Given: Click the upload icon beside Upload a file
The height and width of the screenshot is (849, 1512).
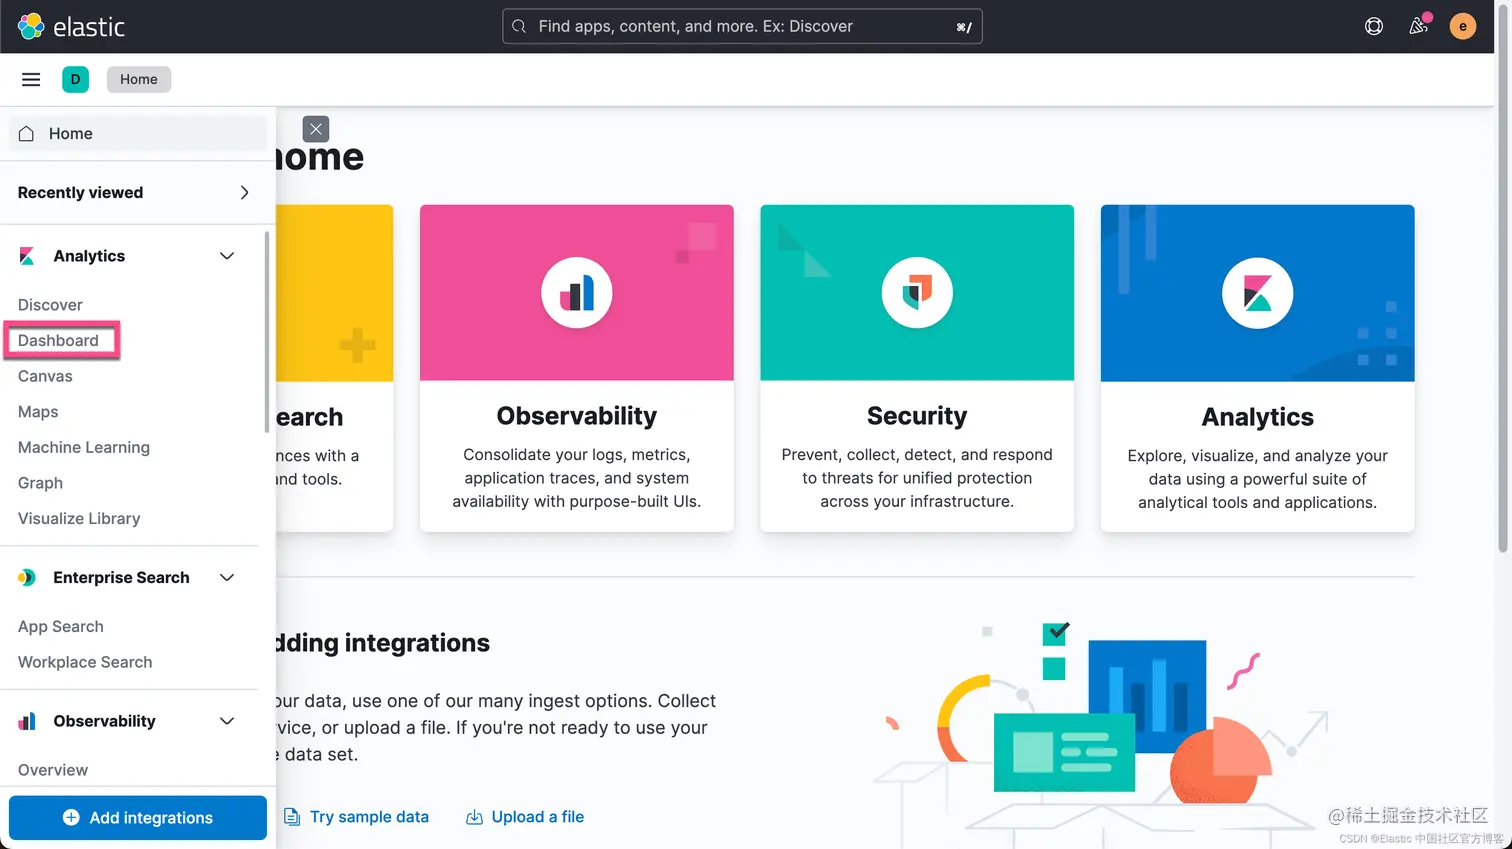Looking at the screenshot, I should (474, 817).
